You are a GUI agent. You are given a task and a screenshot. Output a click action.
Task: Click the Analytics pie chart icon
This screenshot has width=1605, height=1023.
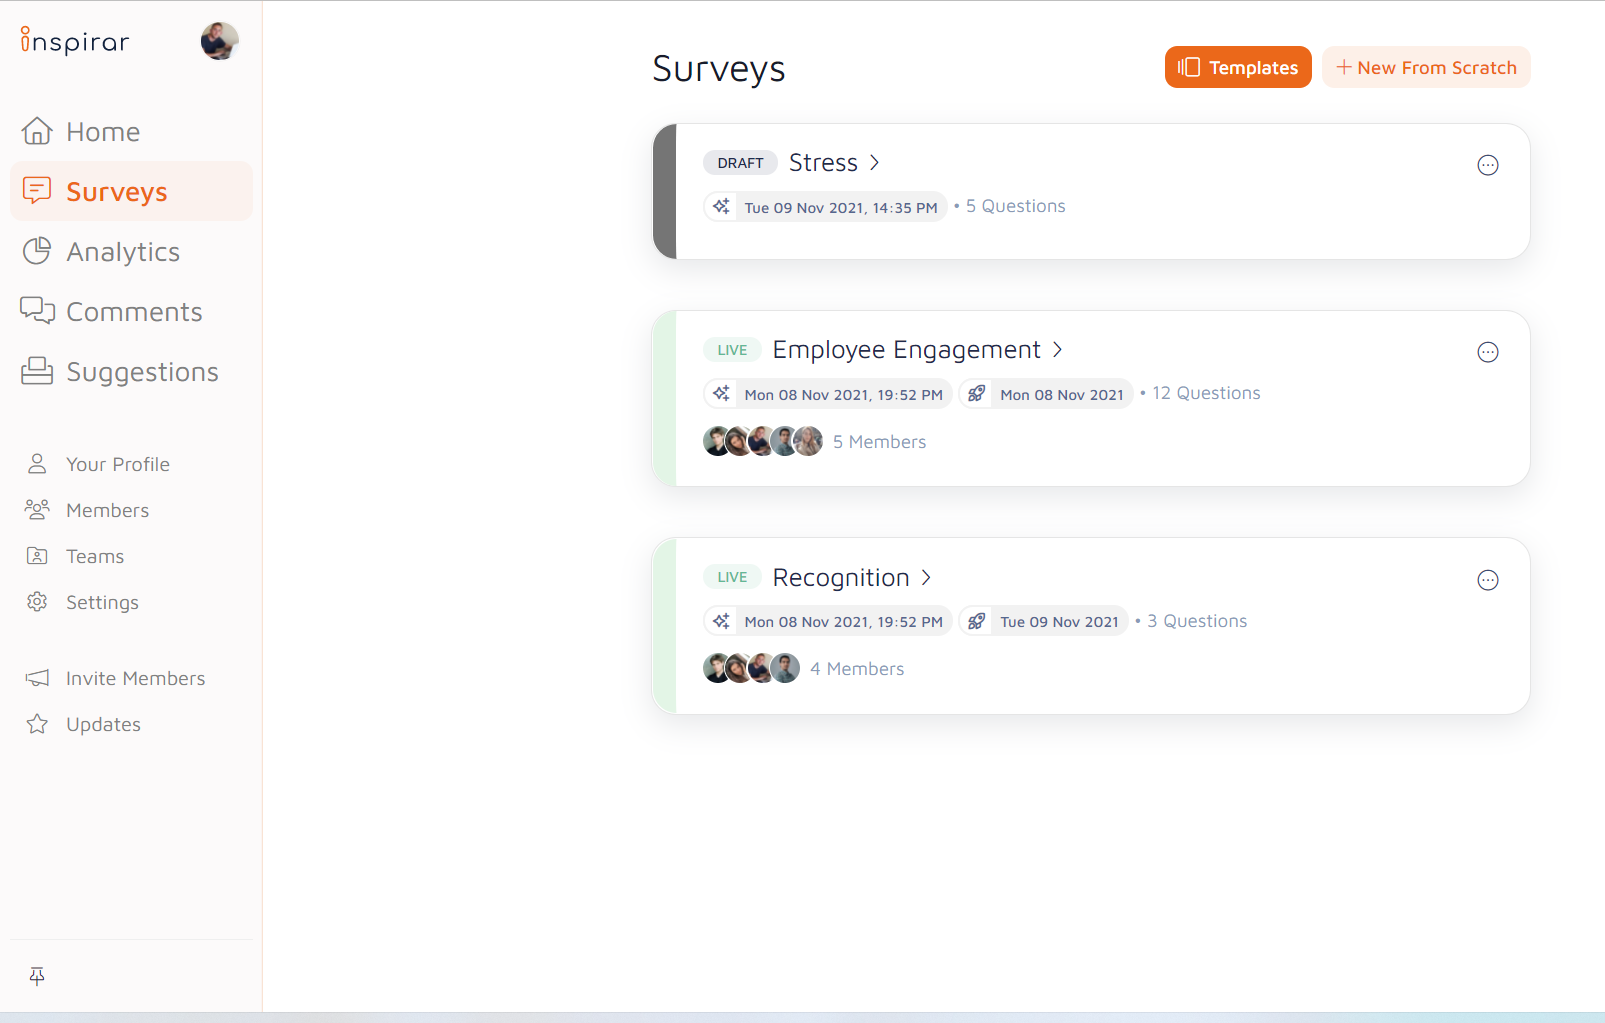coord(37,251)
